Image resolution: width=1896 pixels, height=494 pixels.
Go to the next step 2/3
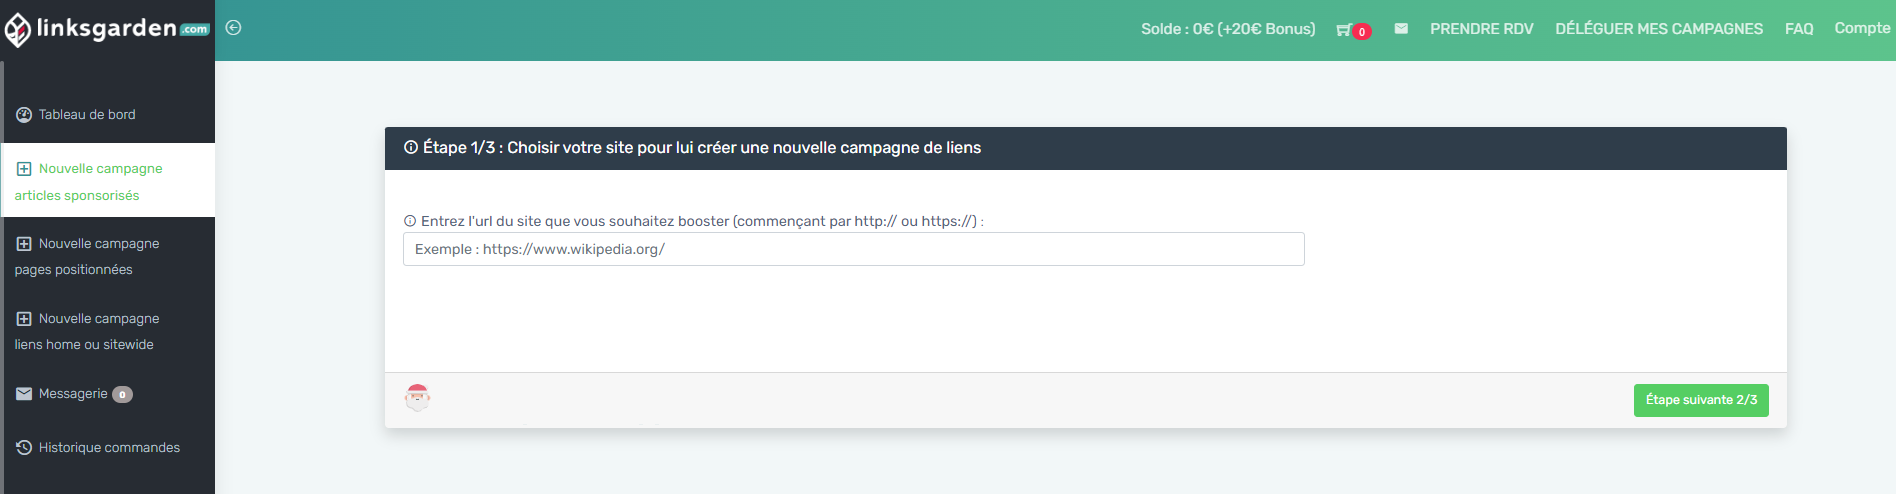[x=1701, y=400]
